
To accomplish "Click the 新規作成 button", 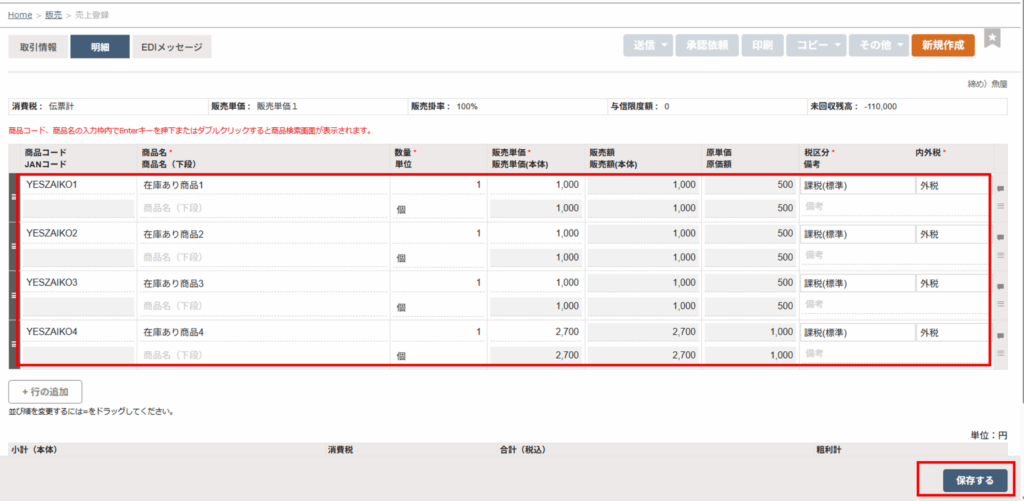I will [943, 46].
